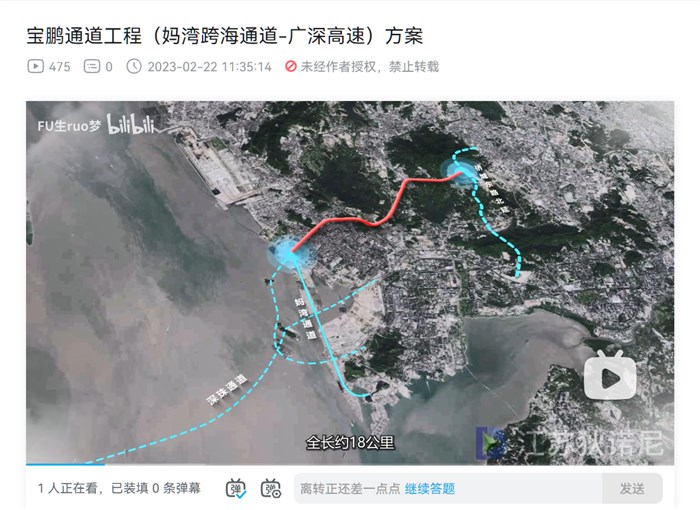Click the red no-repost prohibition icon
Image resolution: width=700 pixels, height=510 pixels.
coord(291,67)
